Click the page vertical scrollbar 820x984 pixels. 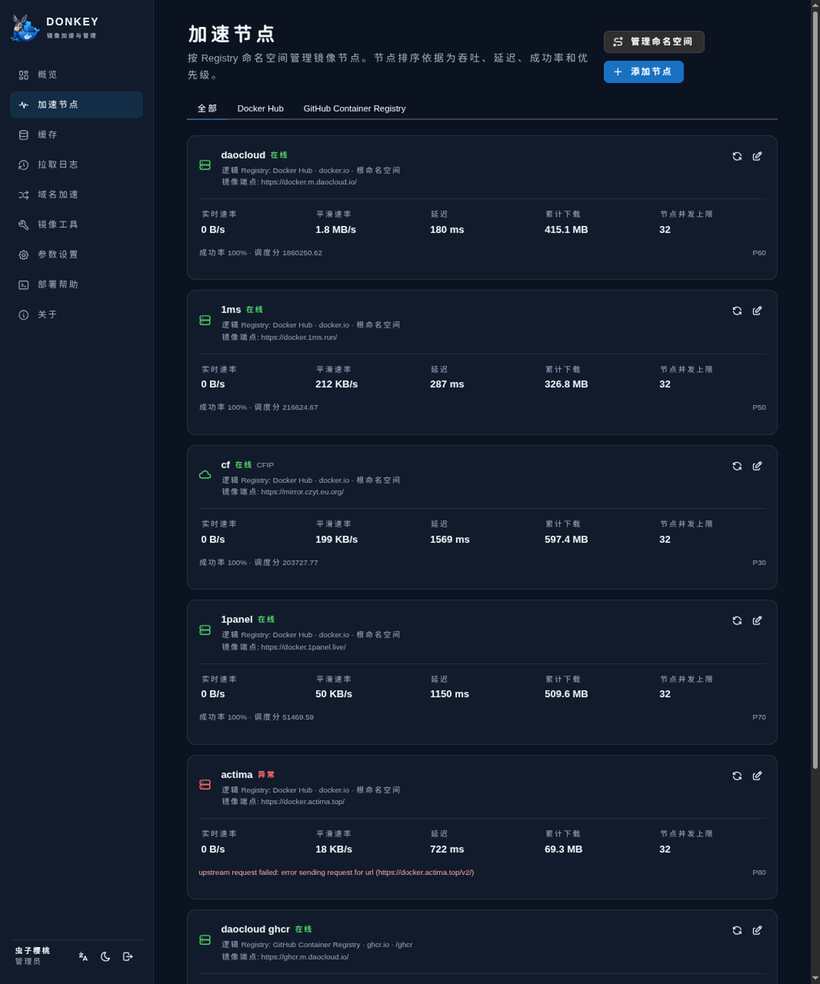pyautogui.click(x=815, y=389)
